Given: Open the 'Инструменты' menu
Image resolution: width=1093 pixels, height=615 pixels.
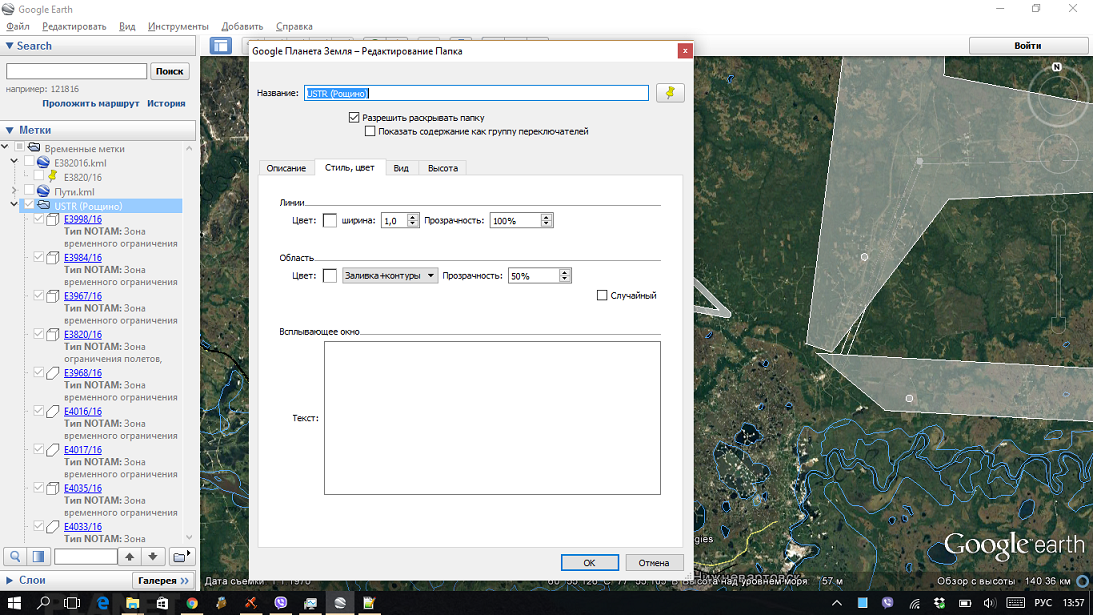Looking at the screenshot, I should pos(178,26).
